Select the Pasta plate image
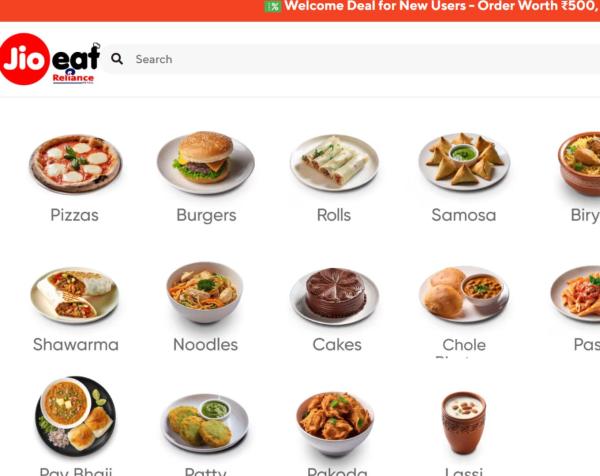Viewport: 600px width, 476px height. point(576,293)
